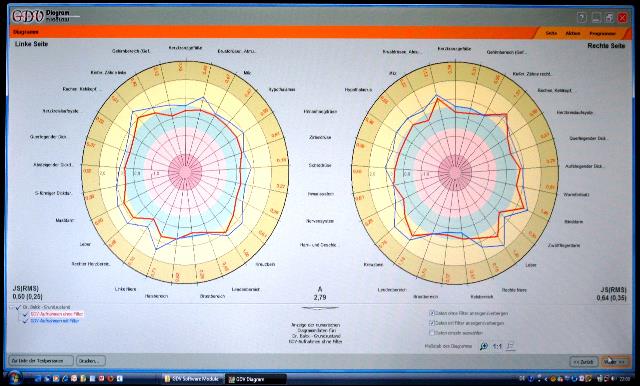
Task: Click the help question mark icon
Action: point(582,18)
